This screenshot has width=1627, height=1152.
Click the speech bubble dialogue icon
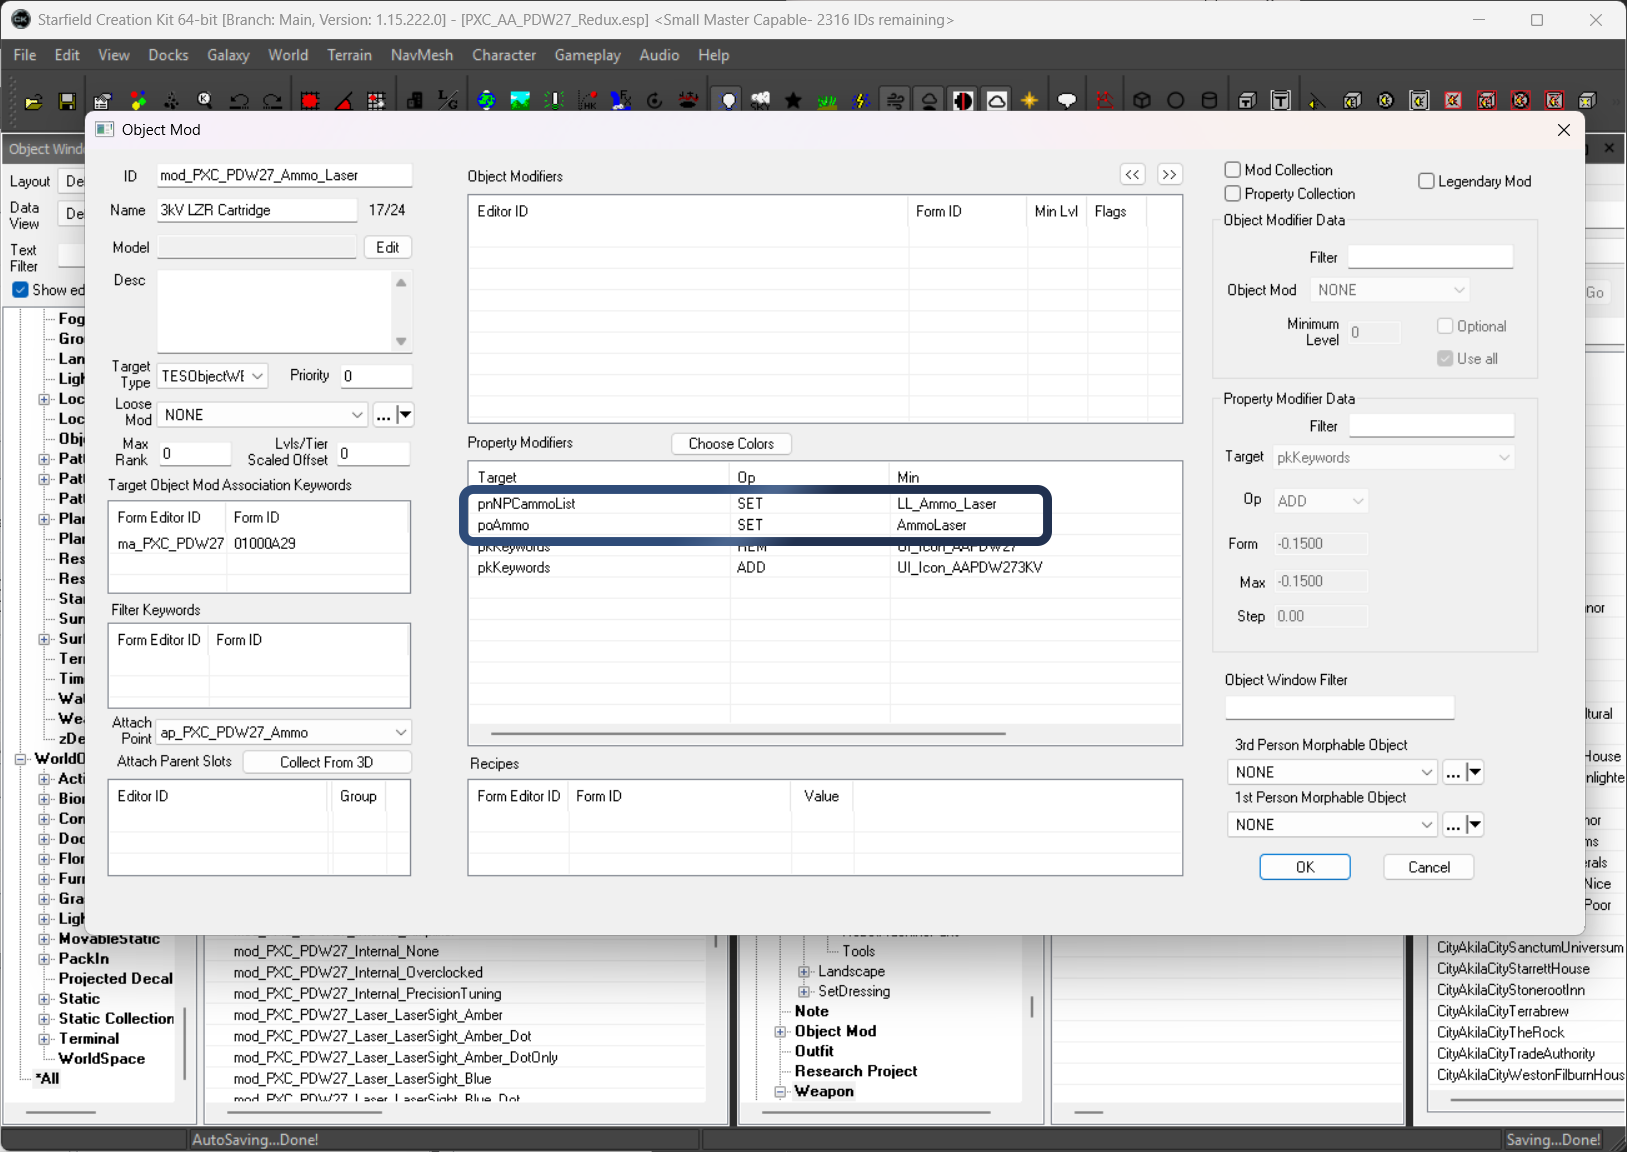pos(1067,101)
